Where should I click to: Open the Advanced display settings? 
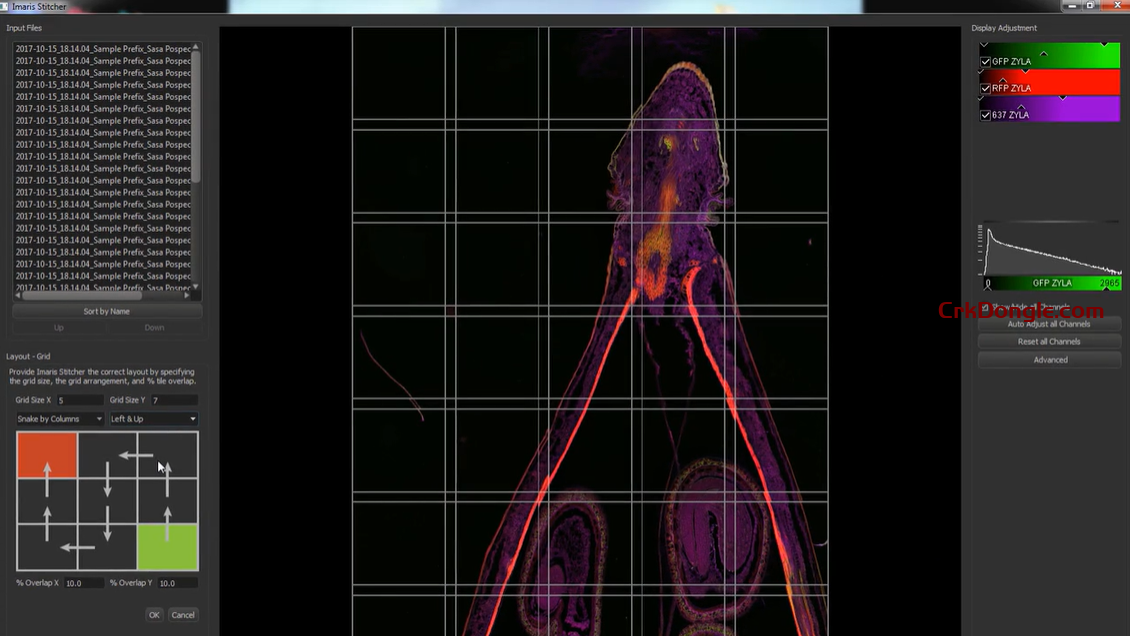(x=1049, y=360)
